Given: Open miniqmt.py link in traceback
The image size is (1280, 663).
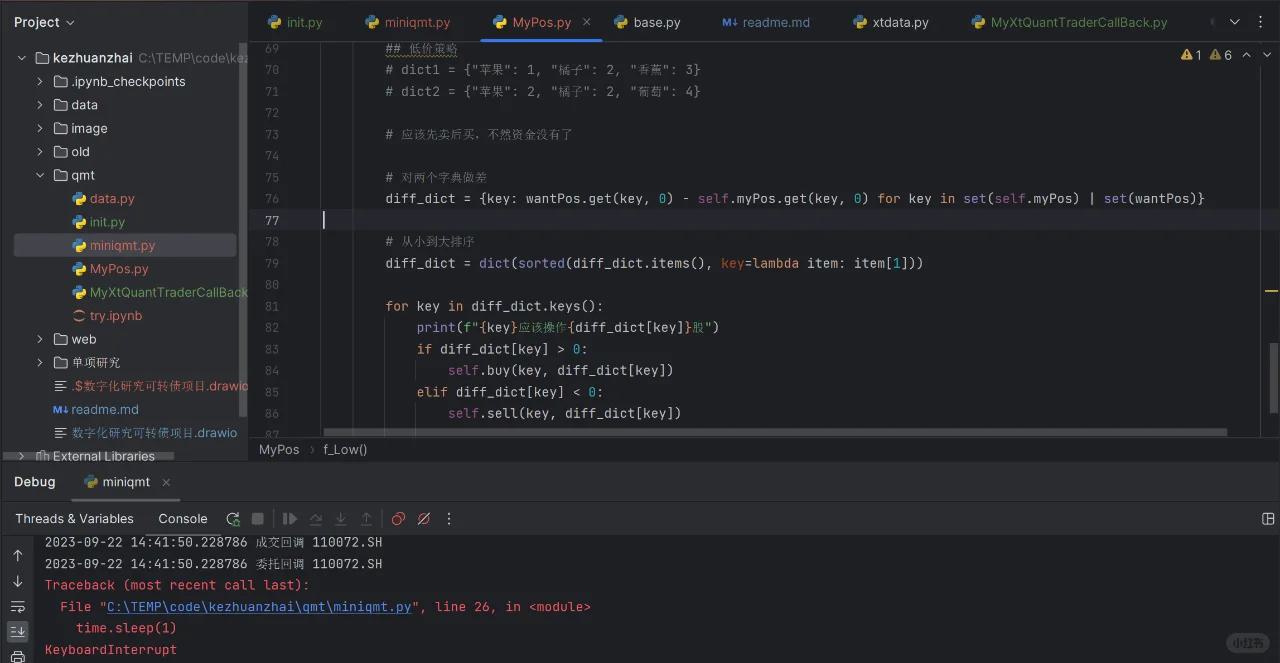Looking at the screenshot, I should (x=259, y=607).
